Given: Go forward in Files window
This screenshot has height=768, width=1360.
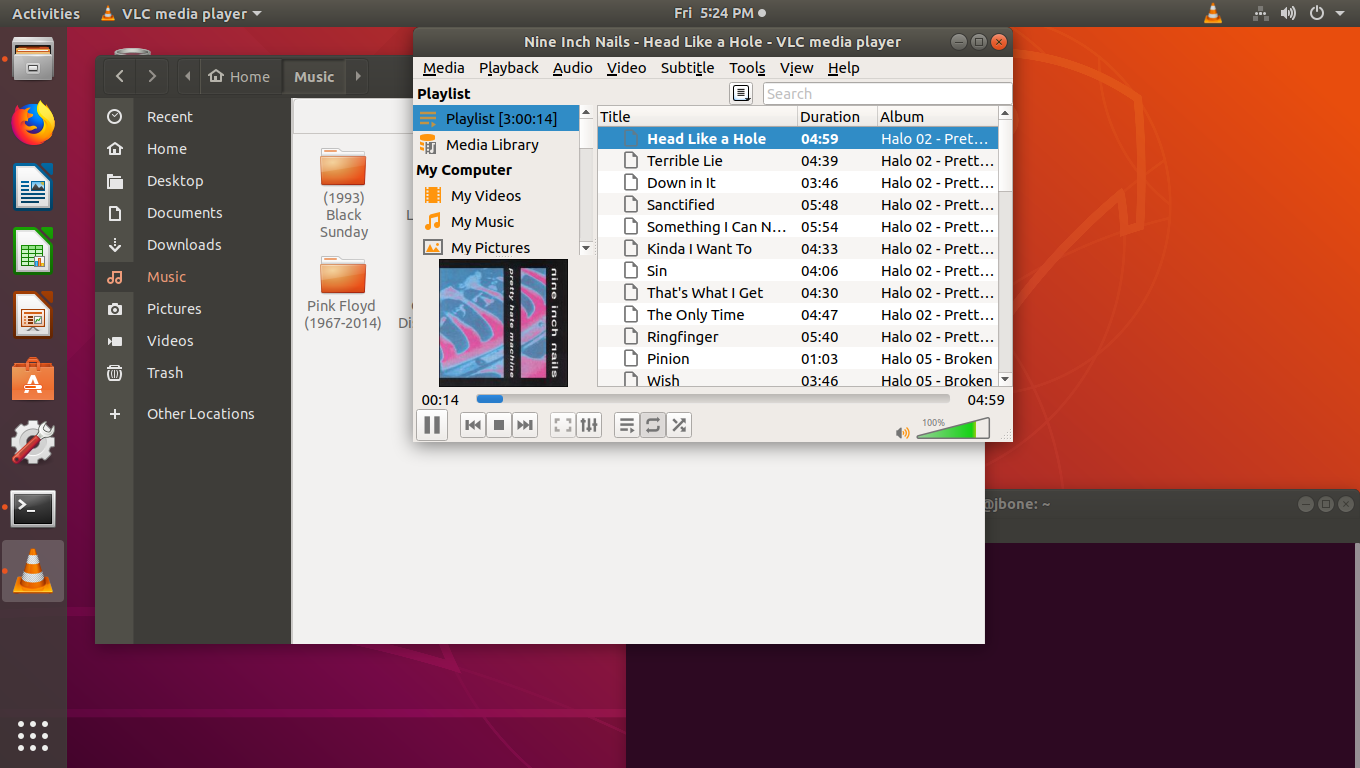Looking at the screenshot, I should pos(151,76).
